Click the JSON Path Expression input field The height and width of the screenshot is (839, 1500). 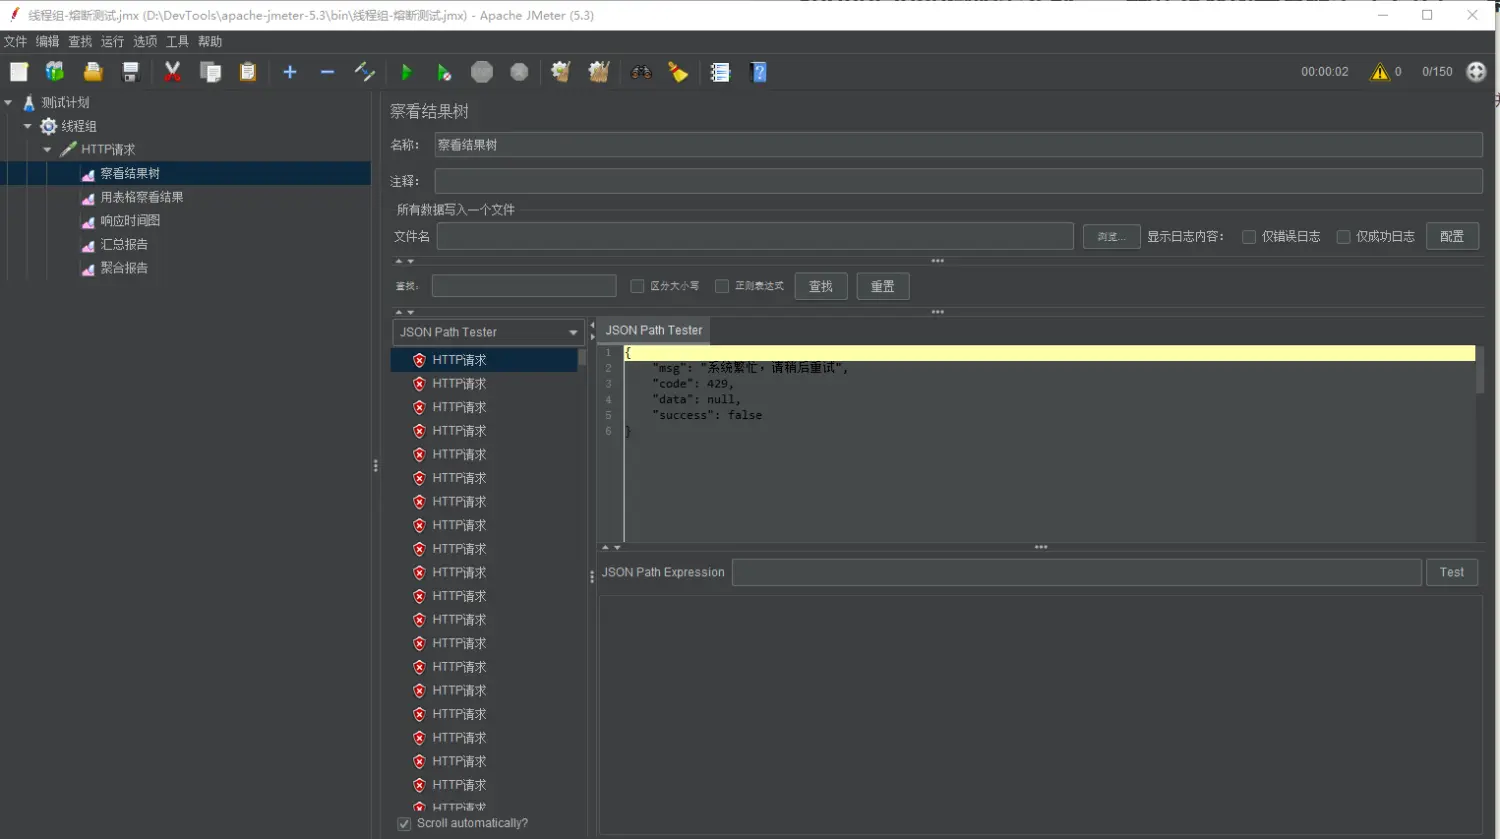(1076, 572)
